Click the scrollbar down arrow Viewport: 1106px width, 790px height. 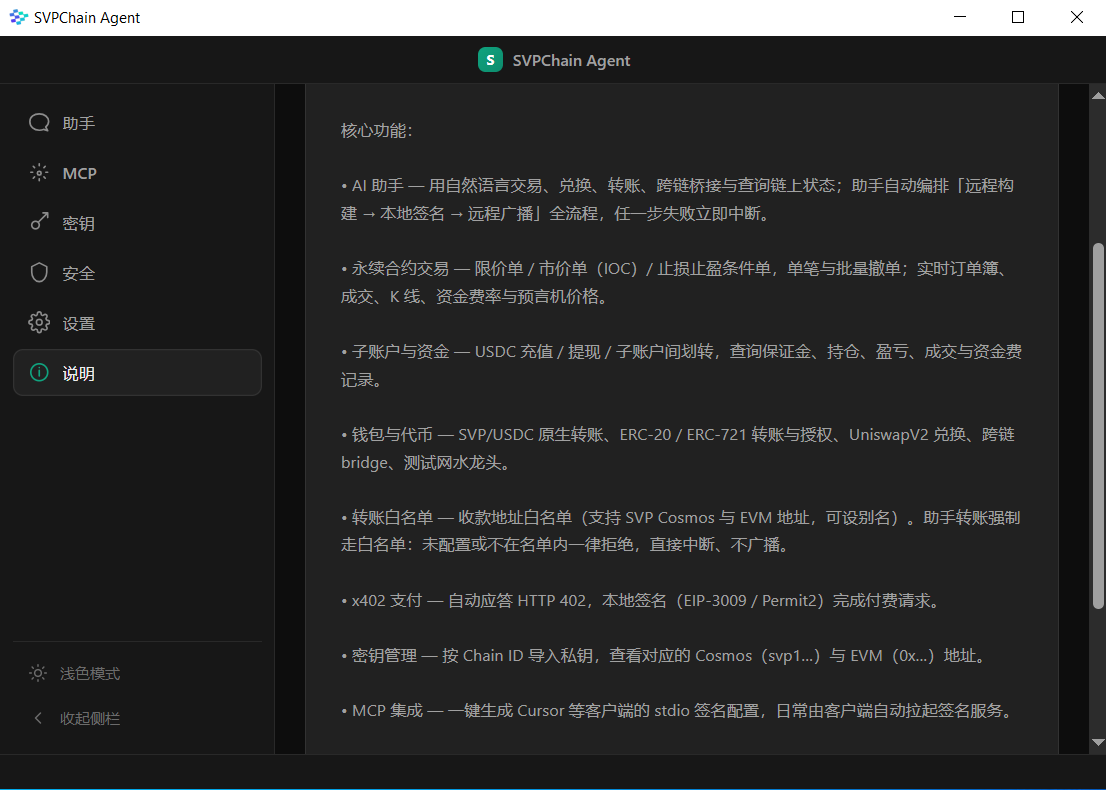click(1098, 742)
